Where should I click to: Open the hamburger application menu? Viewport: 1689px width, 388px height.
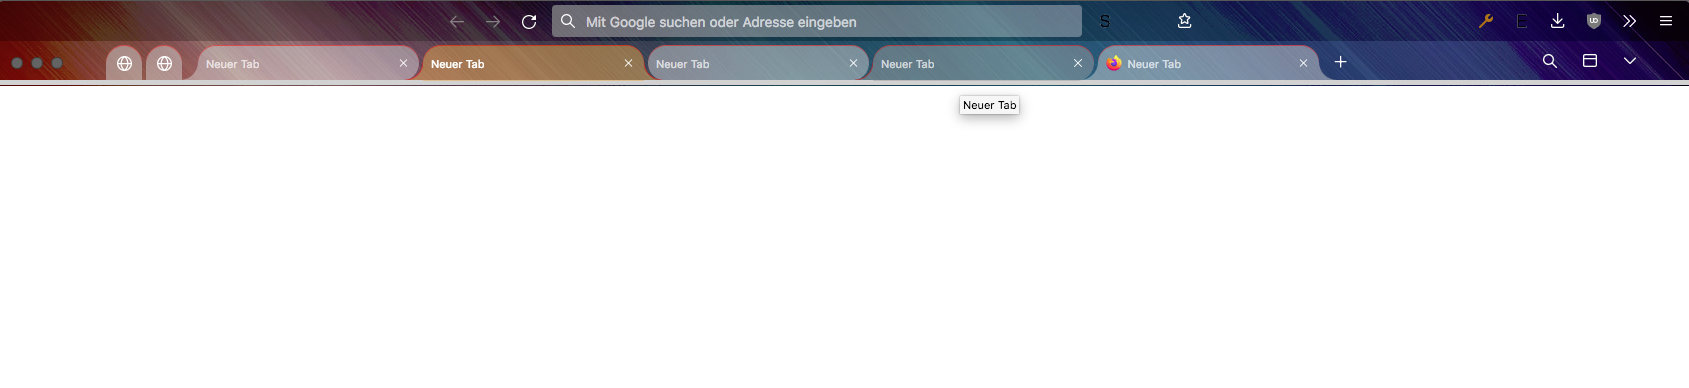[1666, 21]
